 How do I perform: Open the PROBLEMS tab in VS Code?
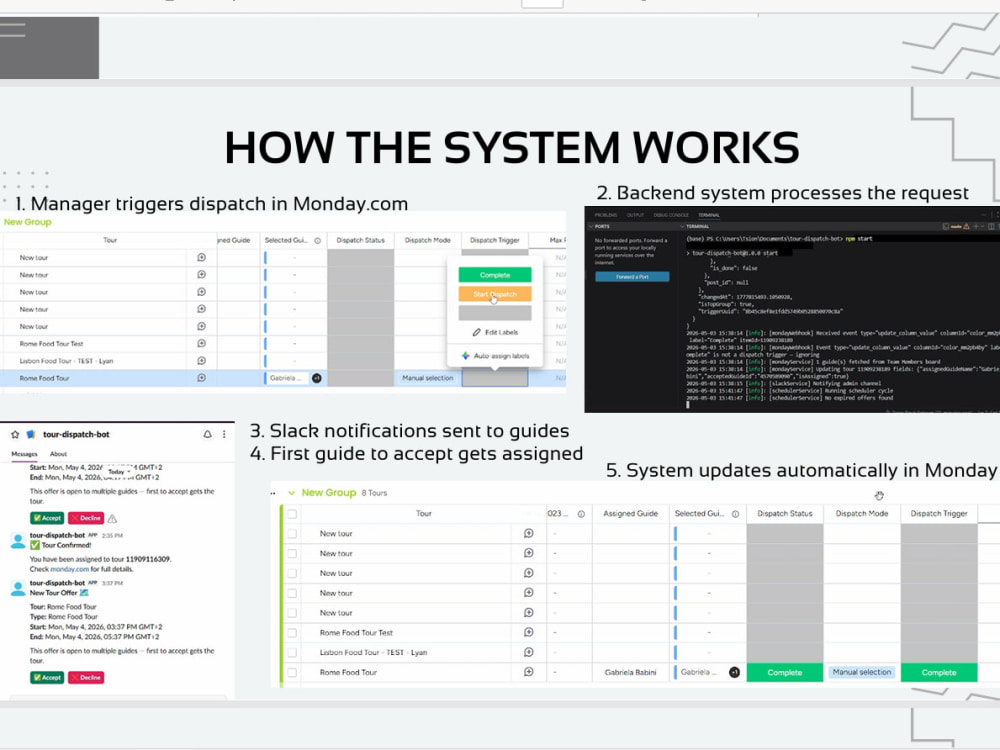pyautogui.click(x=606, y=215)
